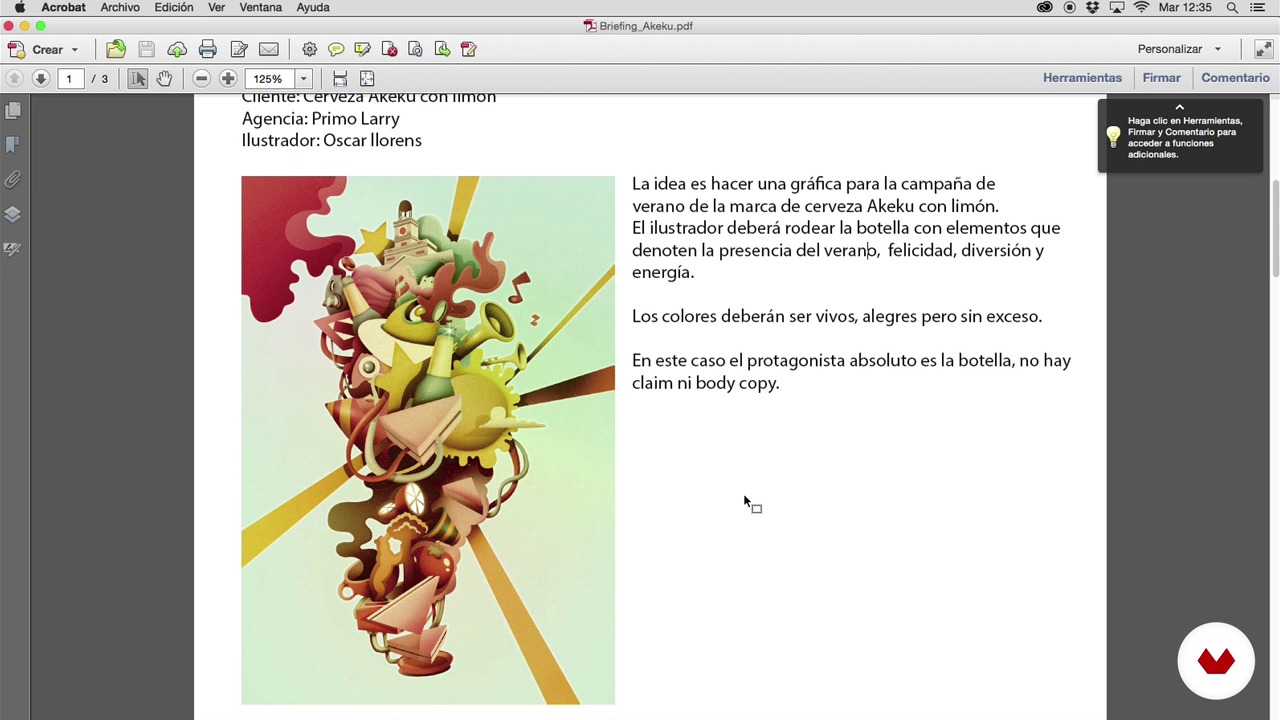Click the vertical scrollbar thumb
Screen dimensions: 1280x720
point(1274,228)
